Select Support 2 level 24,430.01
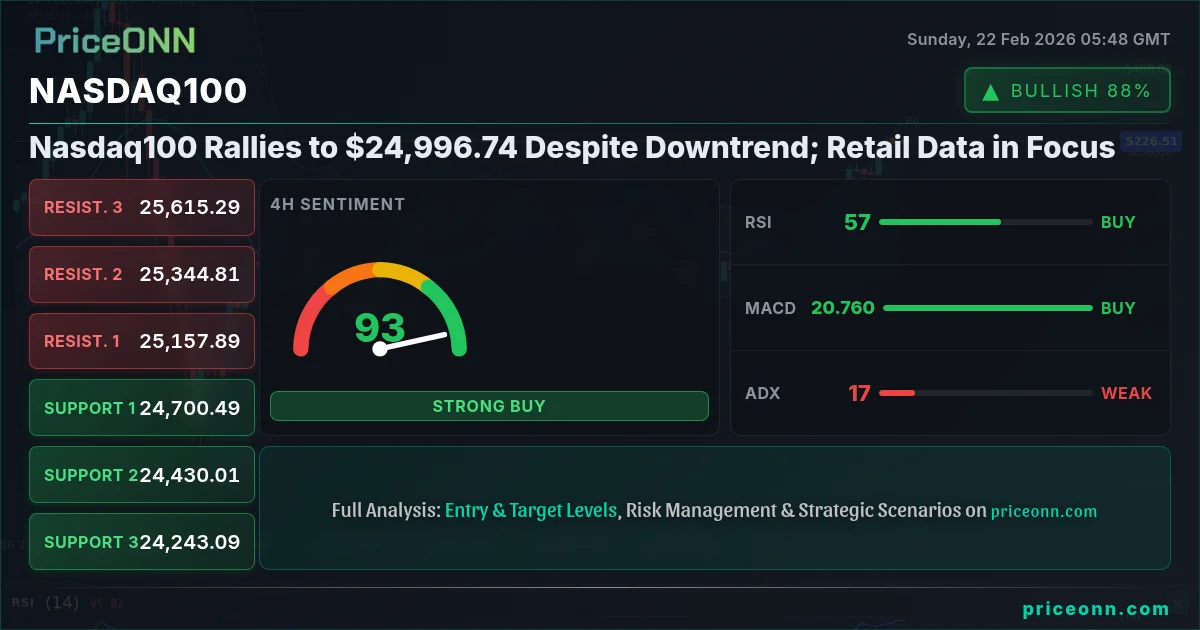This screenshot has height=630, width=1200. tap(142, 475)
